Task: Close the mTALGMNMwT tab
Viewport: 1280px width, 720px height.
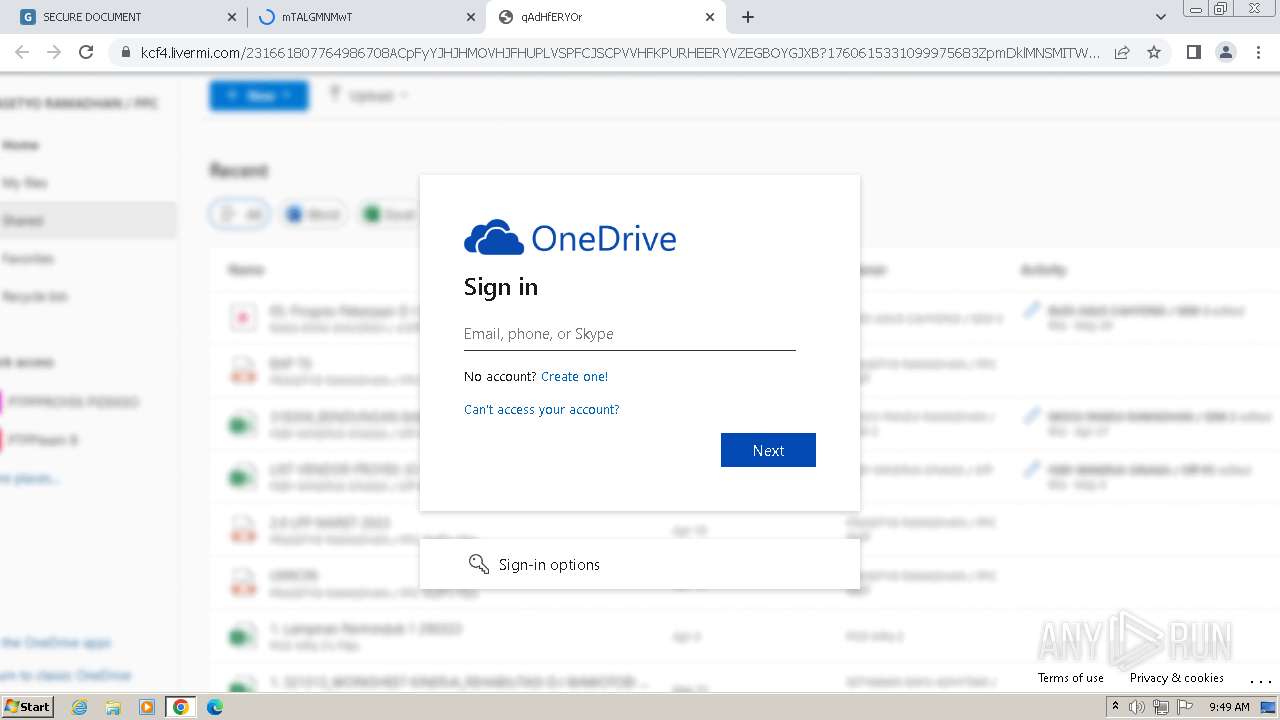Action: coord(471,17)
